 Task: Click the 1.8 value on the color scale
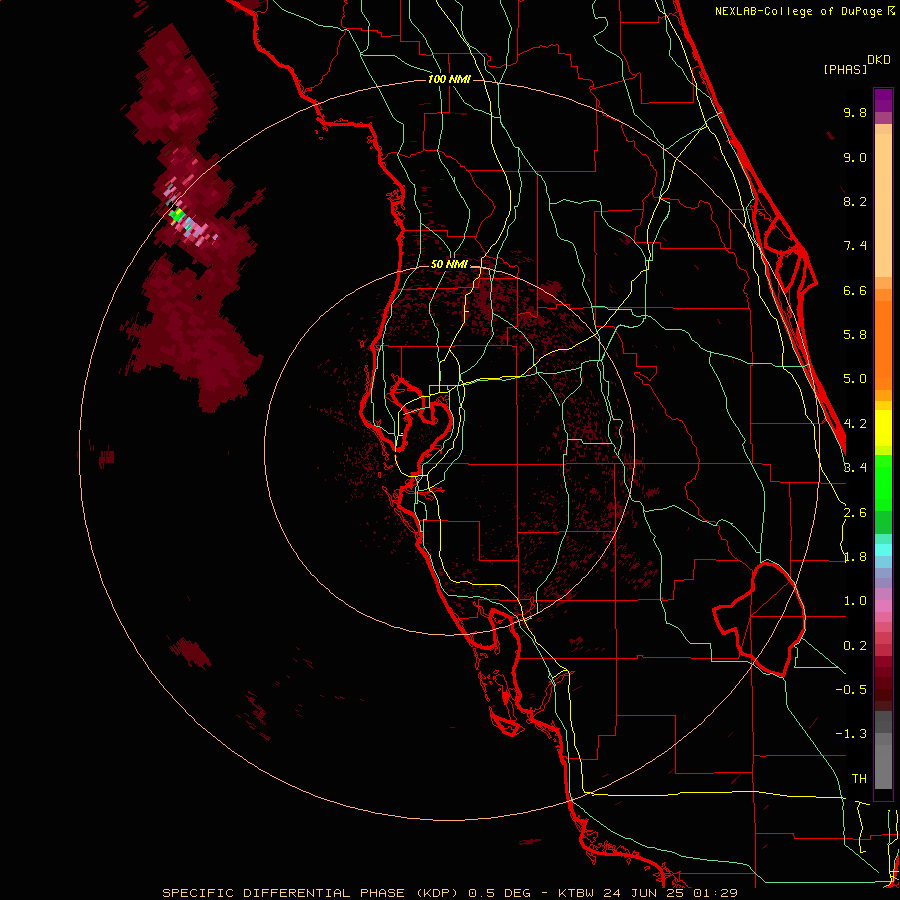855,557
